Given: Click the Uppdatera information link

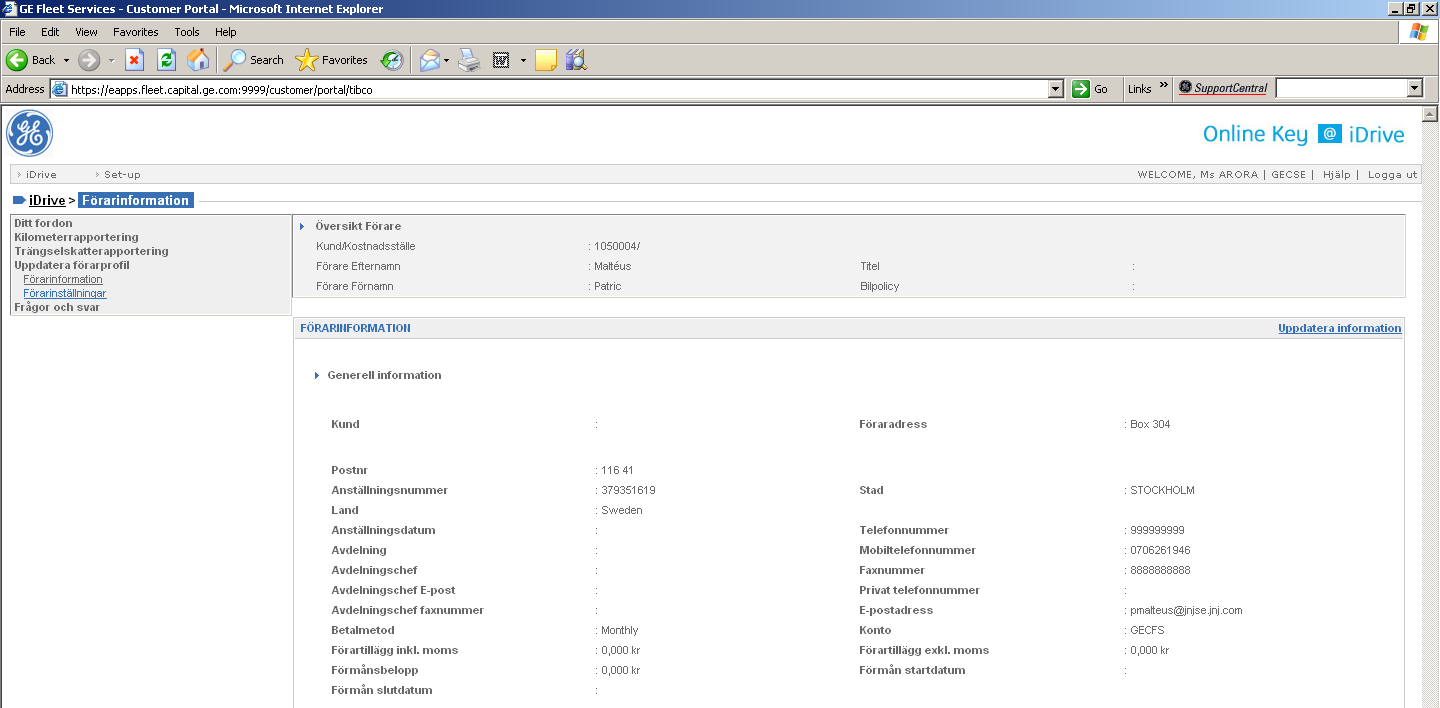Looking at the screenshot, I should 1339,328.
